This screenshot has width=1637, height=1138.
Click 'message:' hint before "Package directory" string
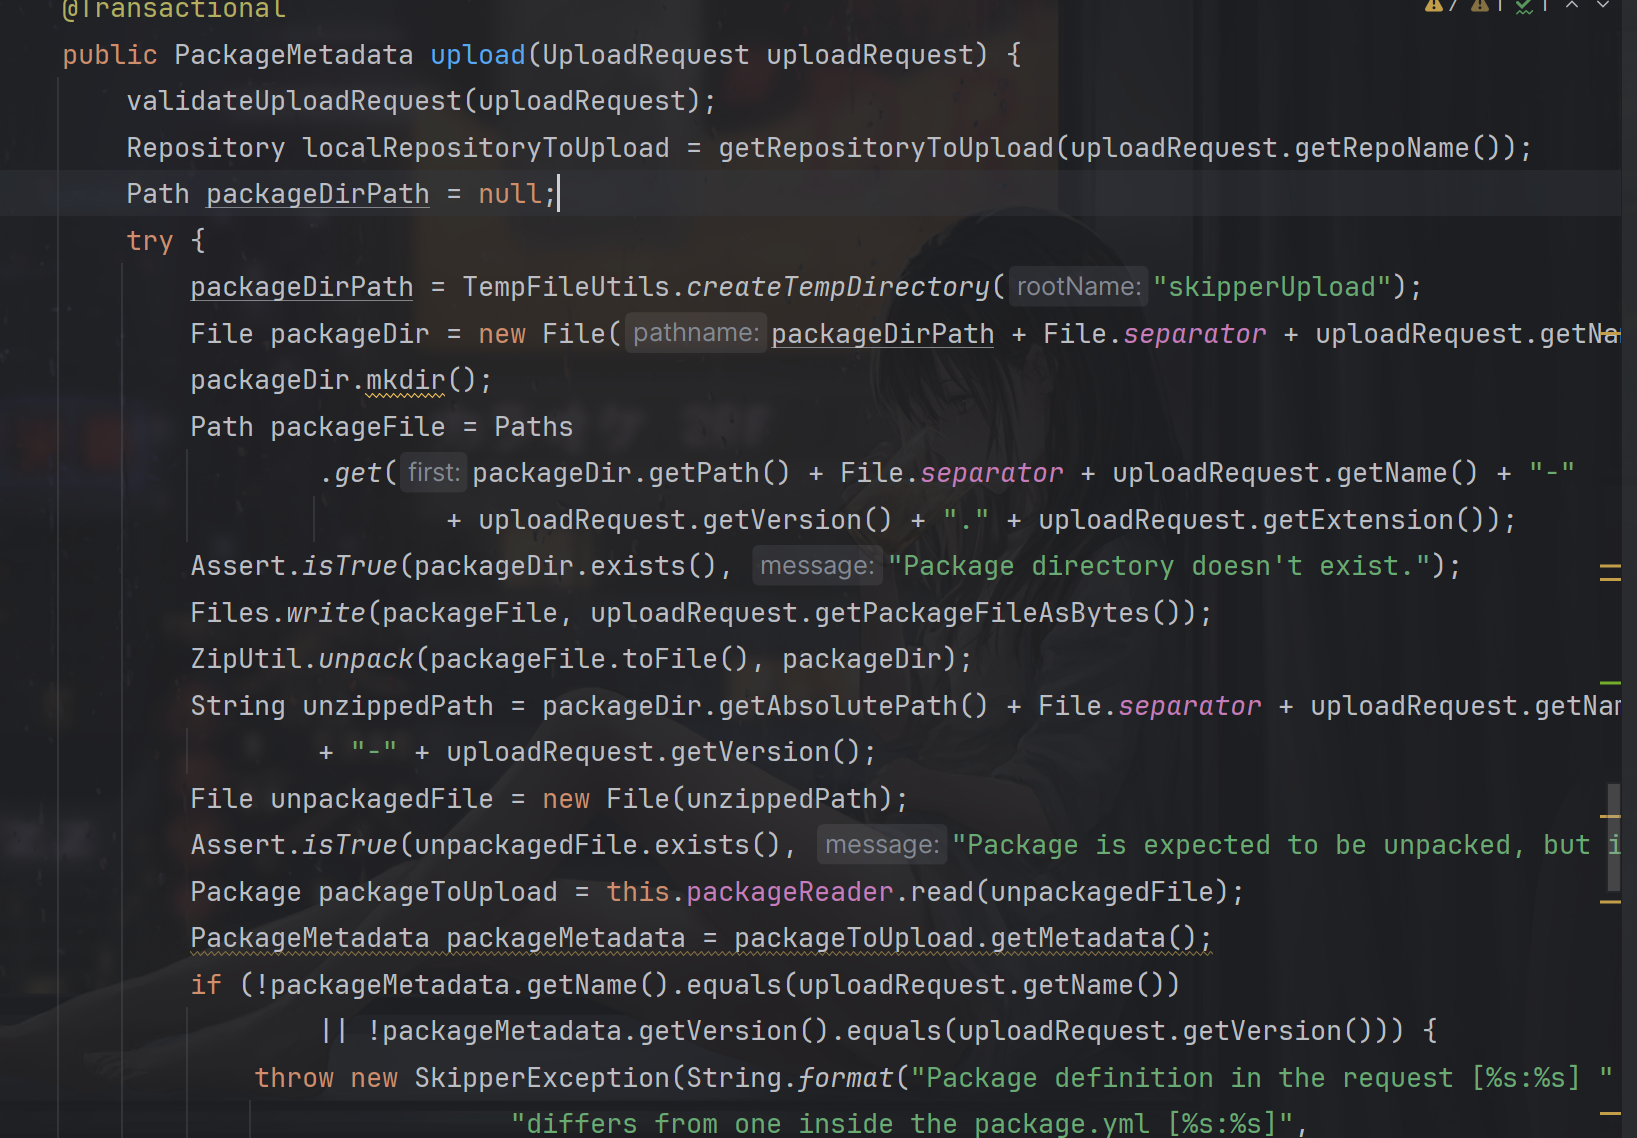[816, 566]
